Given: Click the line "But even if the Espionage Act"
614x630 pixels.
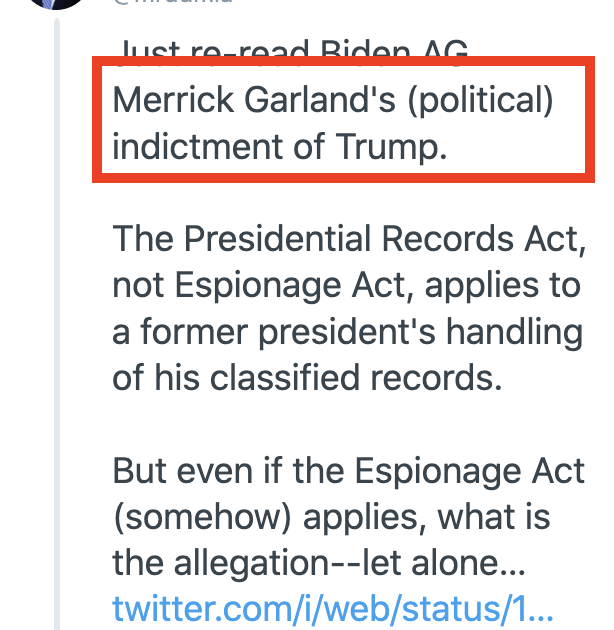Looking at the screenshot, I should point(348,471).
